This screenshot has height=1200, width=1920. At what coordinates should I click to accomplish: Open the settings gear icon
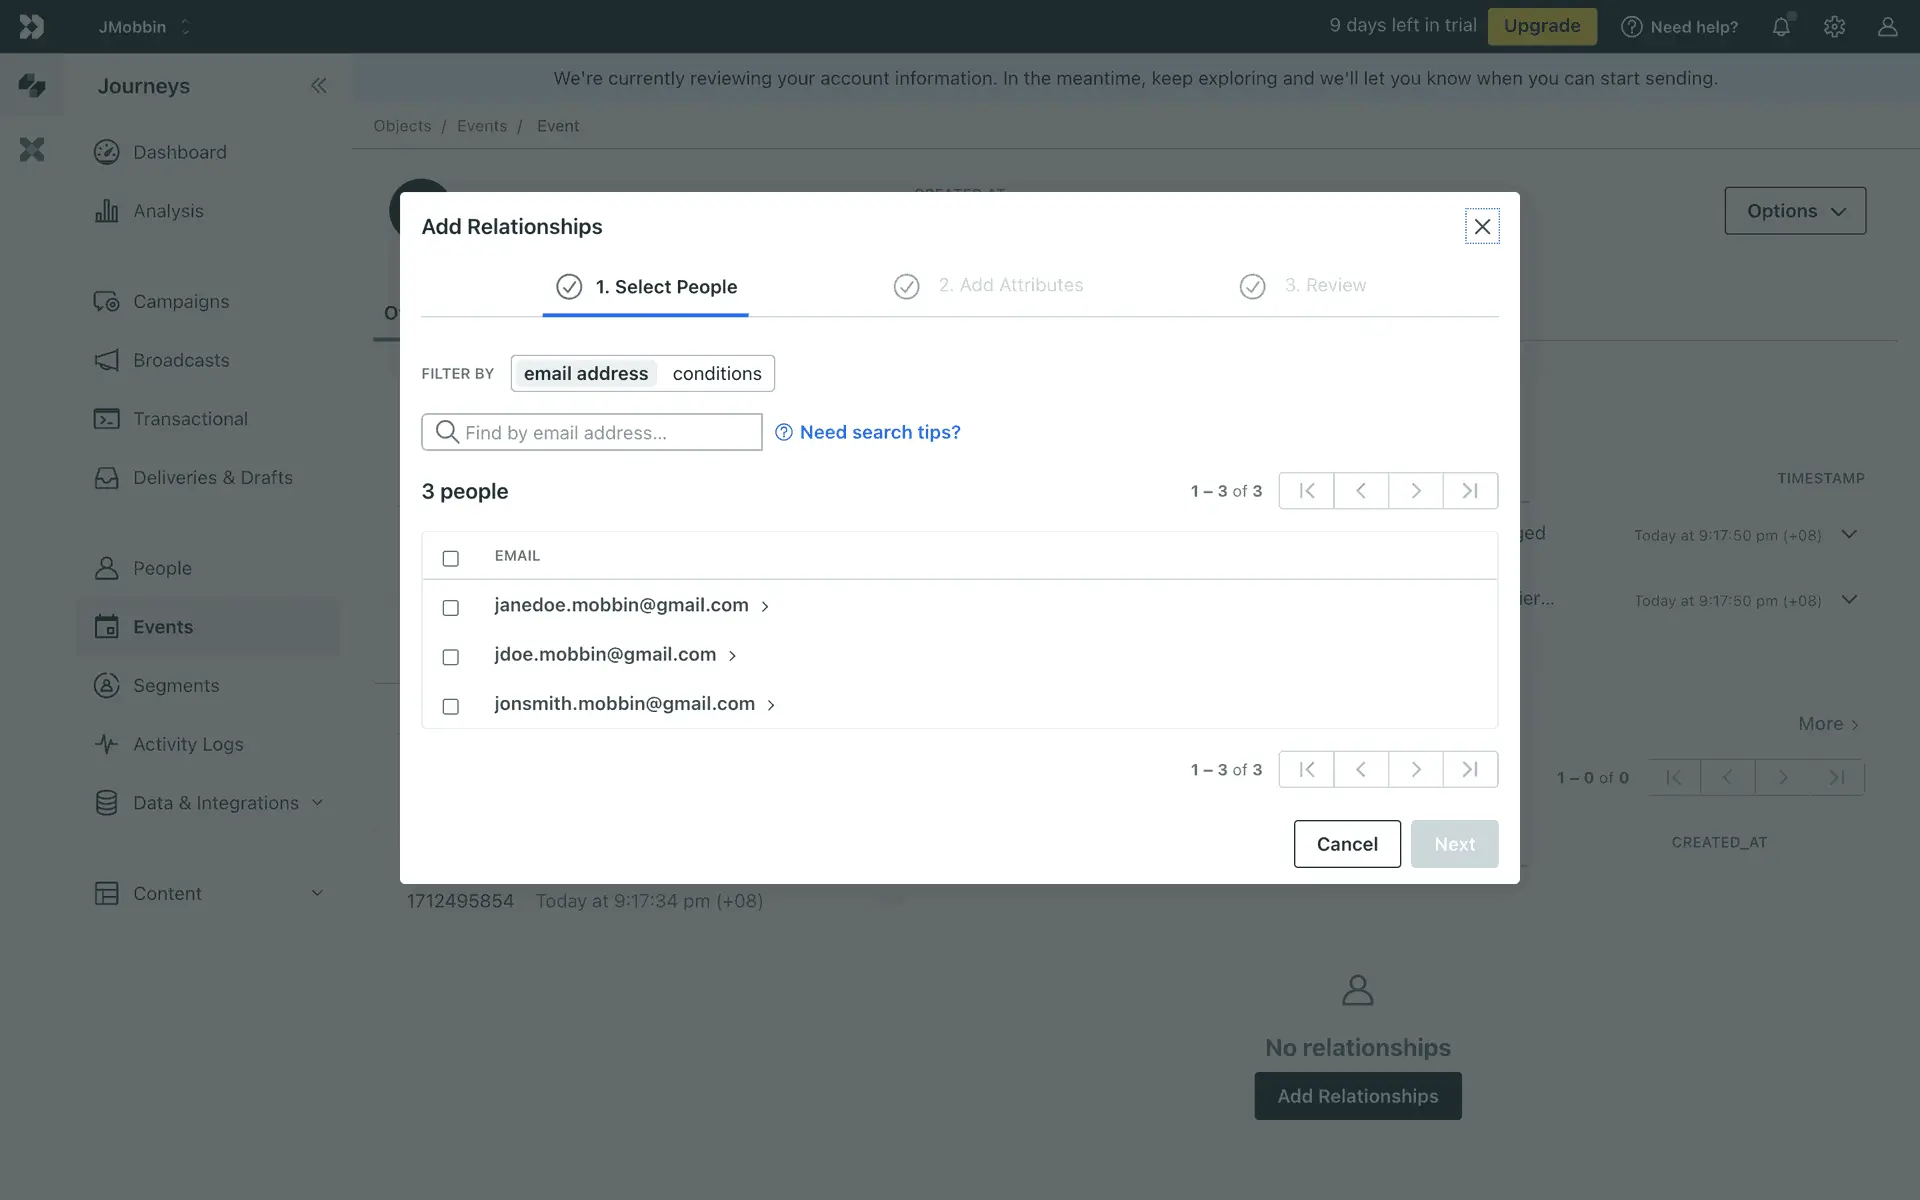1834,27
